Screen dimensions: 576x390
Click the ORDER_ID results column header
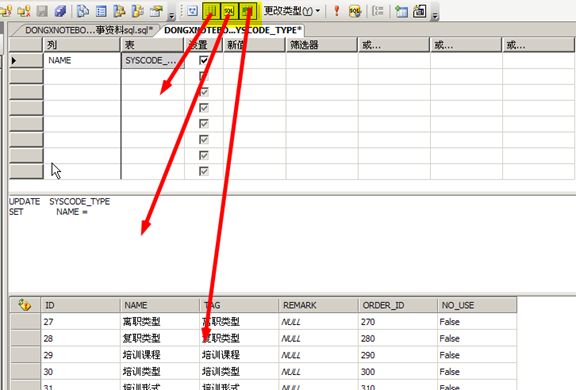click(x=398, y=305)
